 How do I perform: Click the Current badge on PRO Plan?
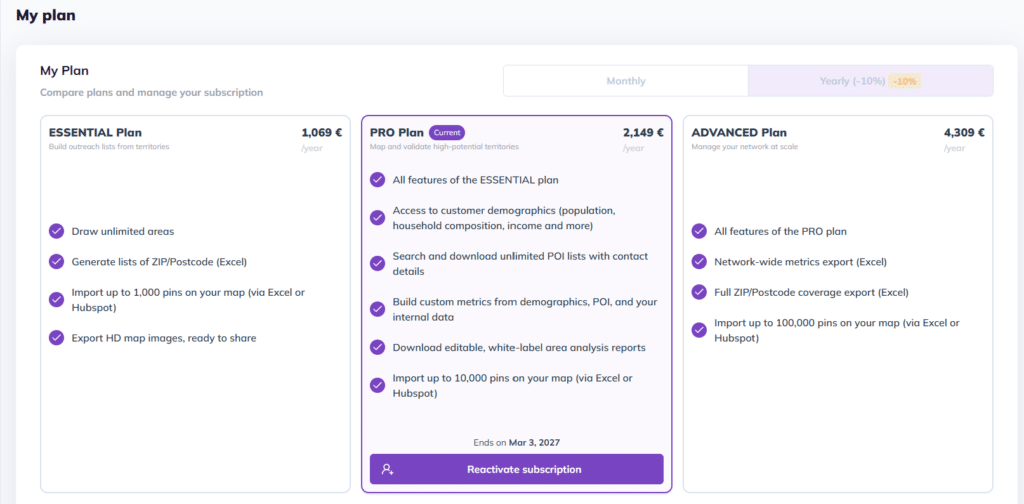pyautogui.click(x=447, y=132)
